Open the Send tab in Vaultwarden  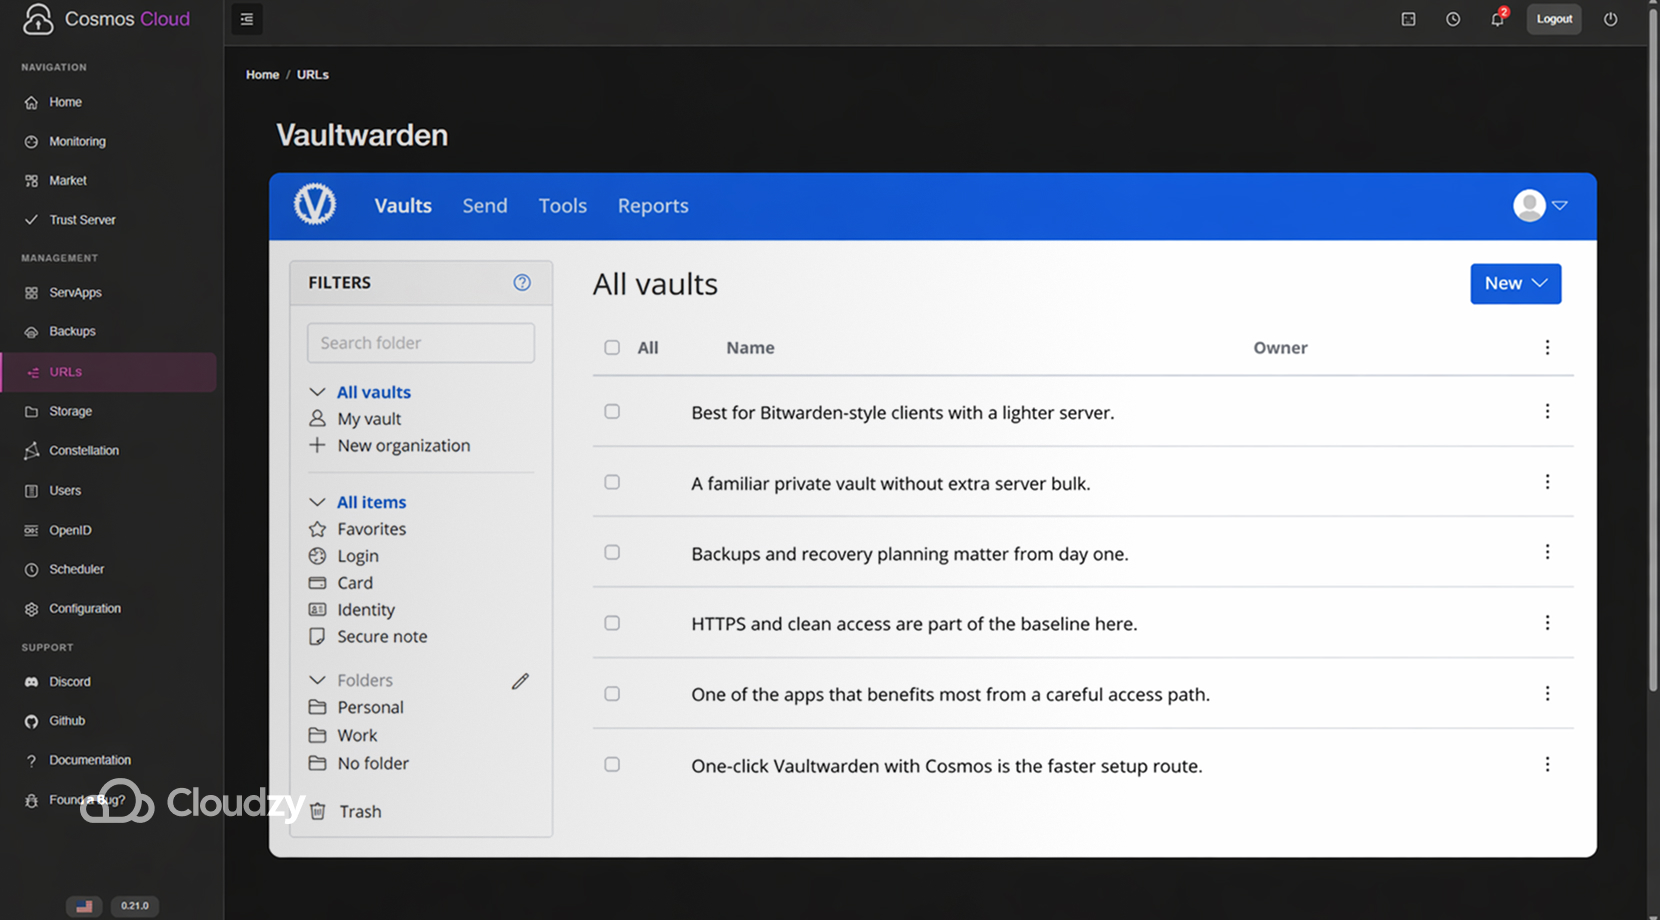tap(484, 205)
